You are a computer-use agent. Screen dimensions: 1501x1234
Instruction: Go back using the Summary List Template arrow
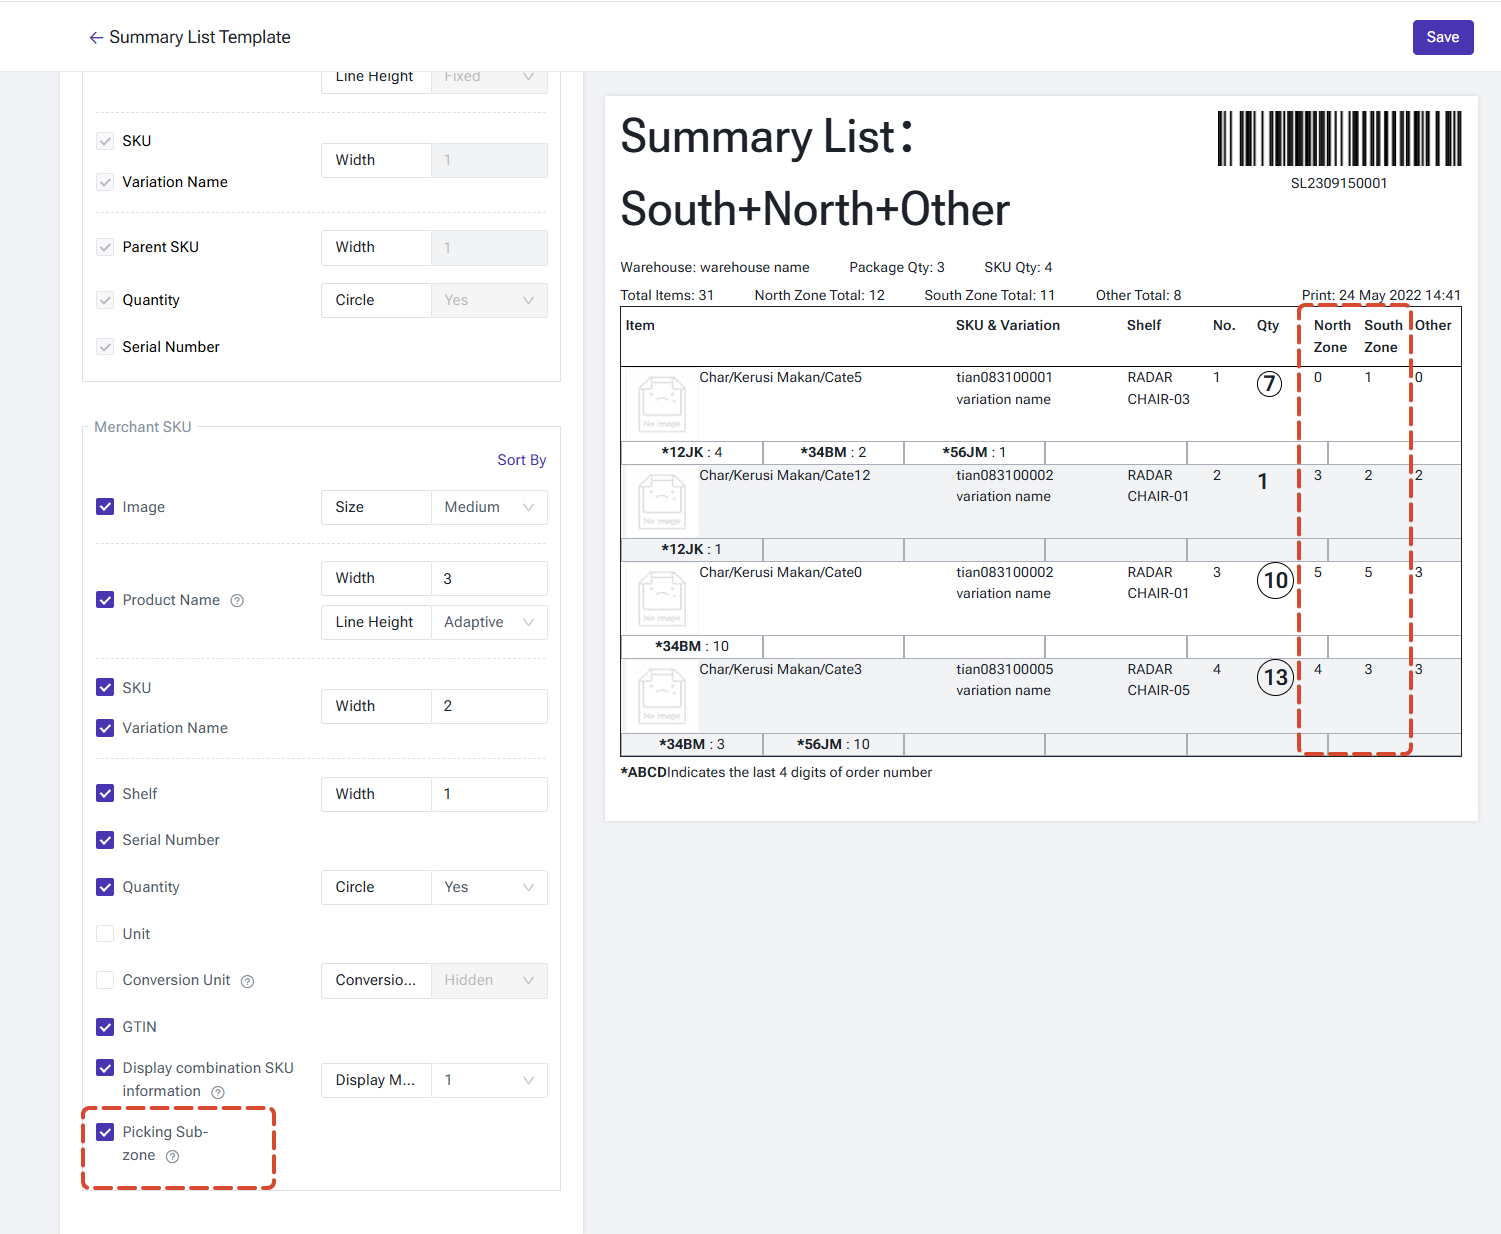coord(96,38)
